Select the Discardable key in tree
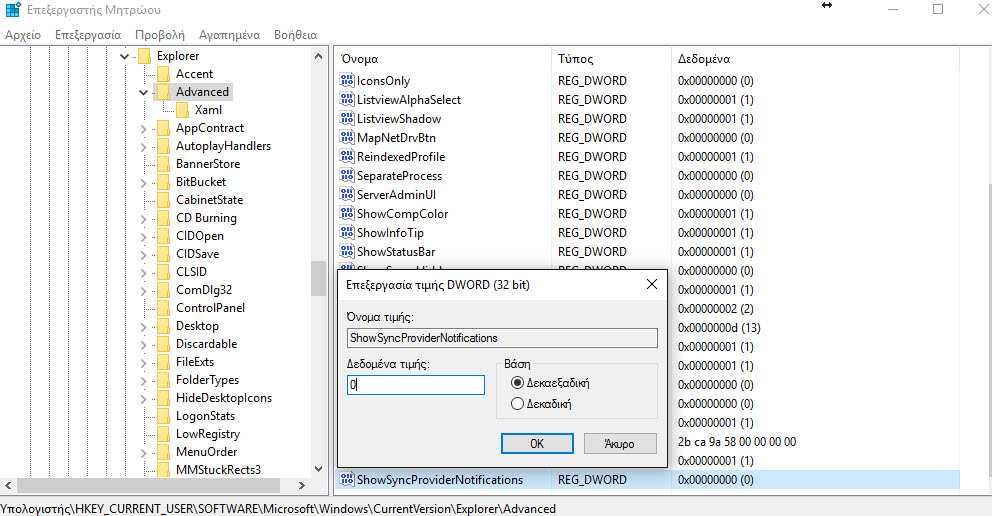 tap(206, 344)
